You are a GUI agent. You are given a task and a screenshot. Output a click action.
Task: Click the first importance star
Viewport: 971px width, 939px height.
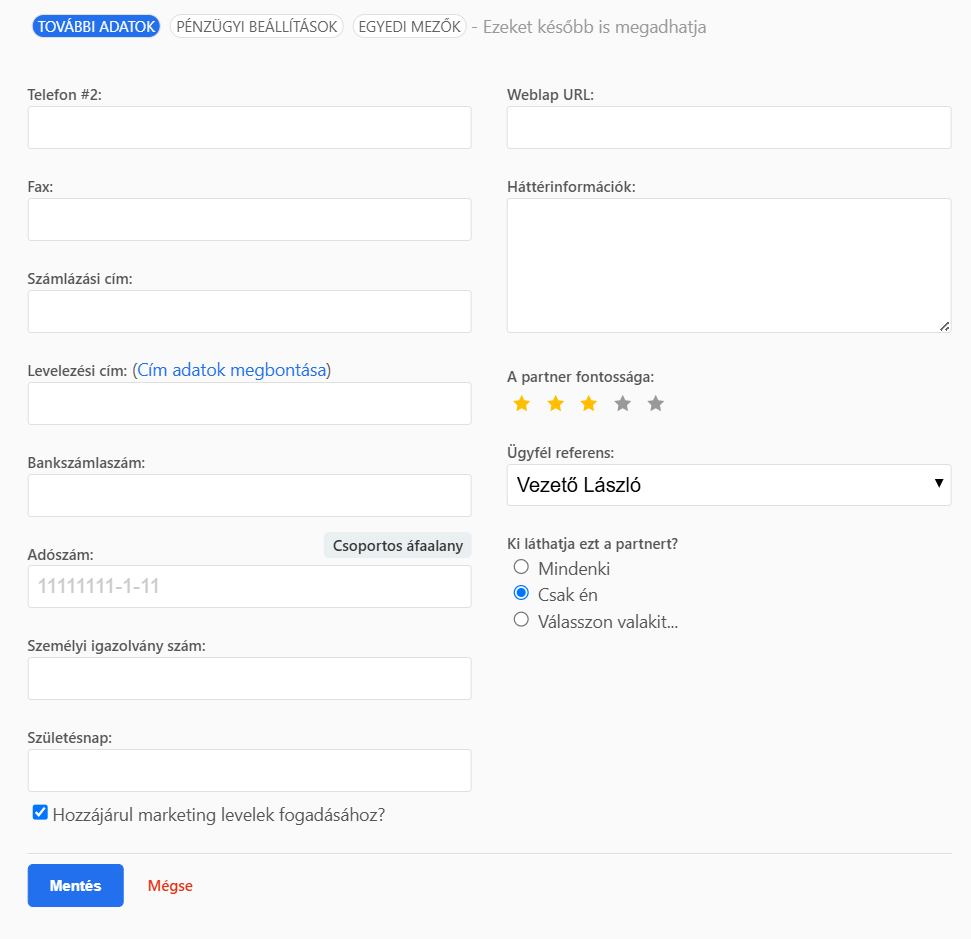[x=521, y=403]
